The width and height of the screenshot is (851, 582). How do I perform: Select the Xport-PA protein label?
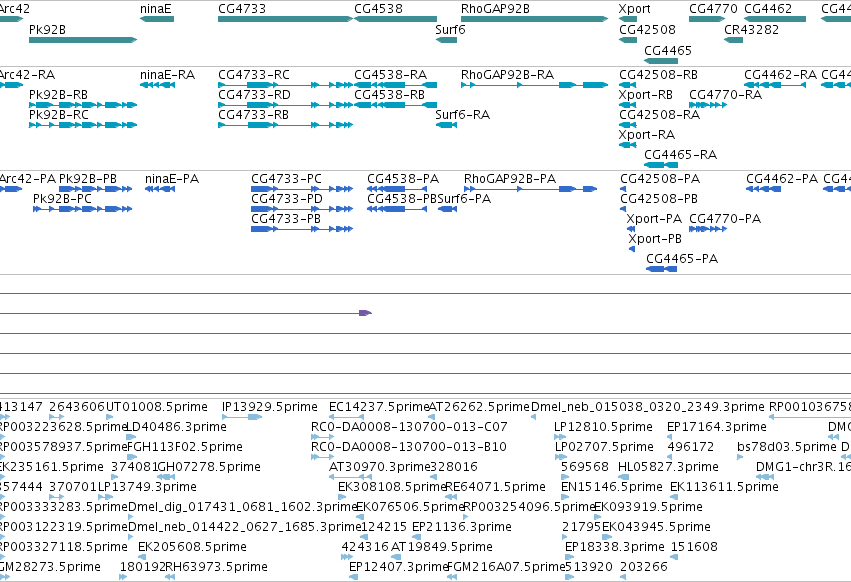point(654,219)
